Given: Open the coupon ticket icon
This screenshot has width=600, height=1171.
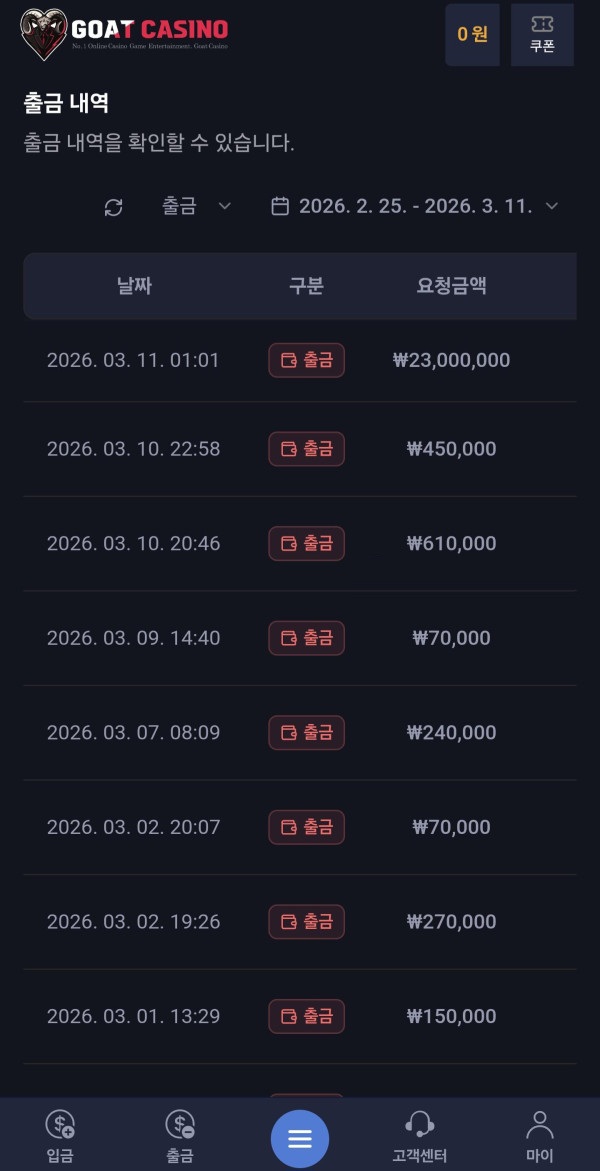Looking at the screenshot, I should pyautogui.click(x=542, y=25).
